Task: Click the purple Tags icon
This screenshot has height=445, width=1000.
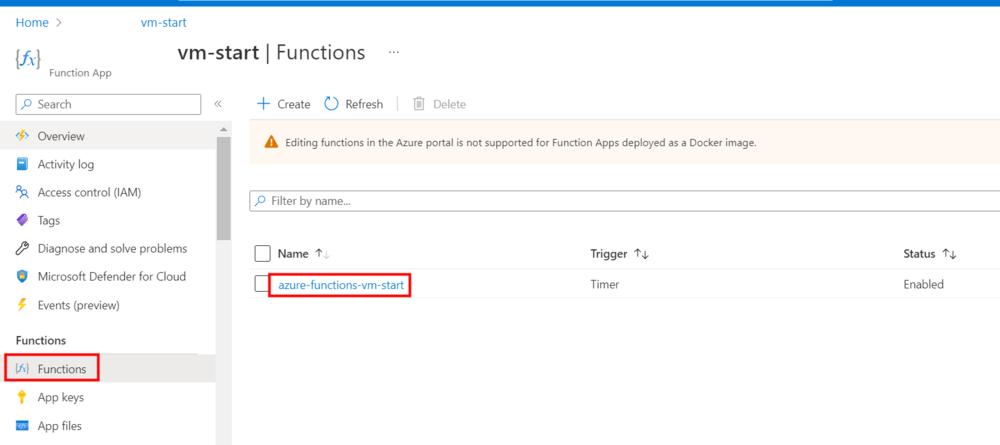Action: [x=22, y=220]
